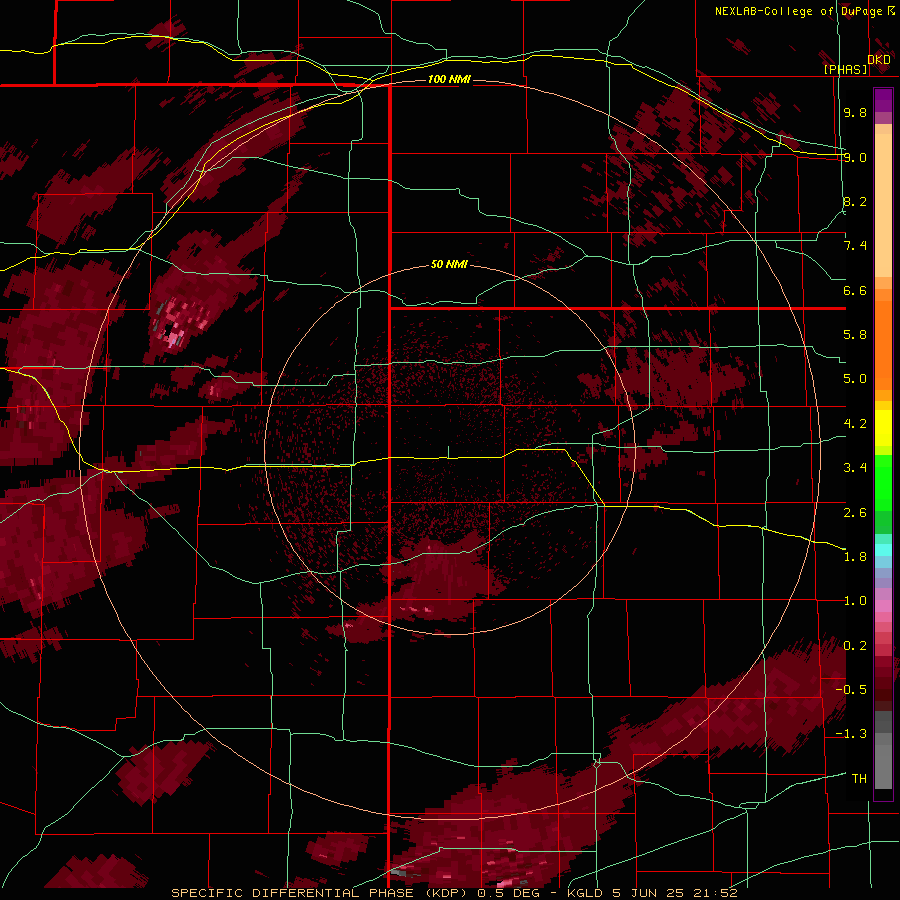Click the 9.8 legend value
This screenshot has height=900, width=900.
click(855, 112)
